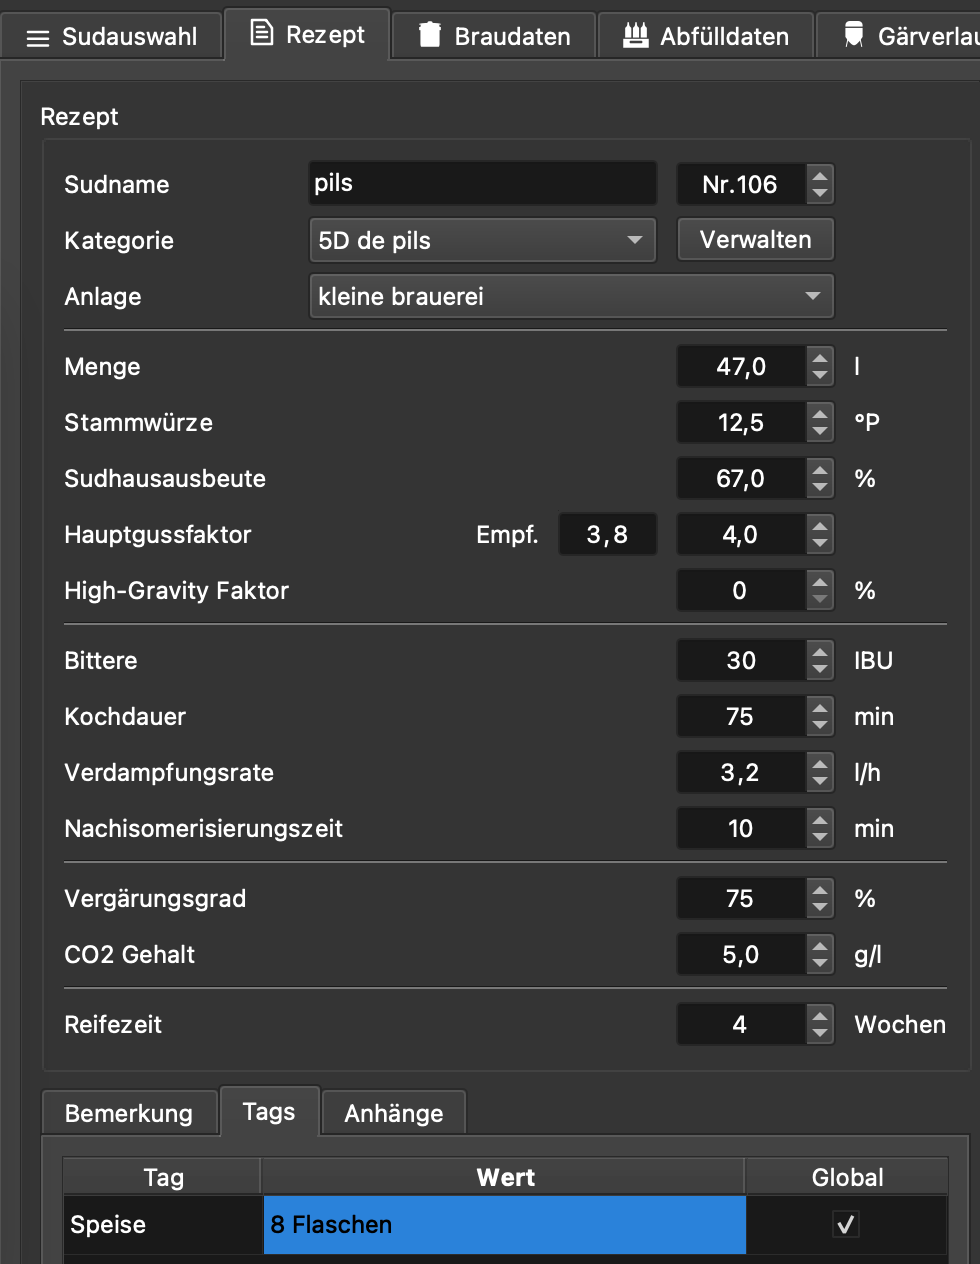Toggle the Global checkbox for Speise tag
This screenshot has height=1264, width=980.
pyautogui.click(x=846, y=1224)
